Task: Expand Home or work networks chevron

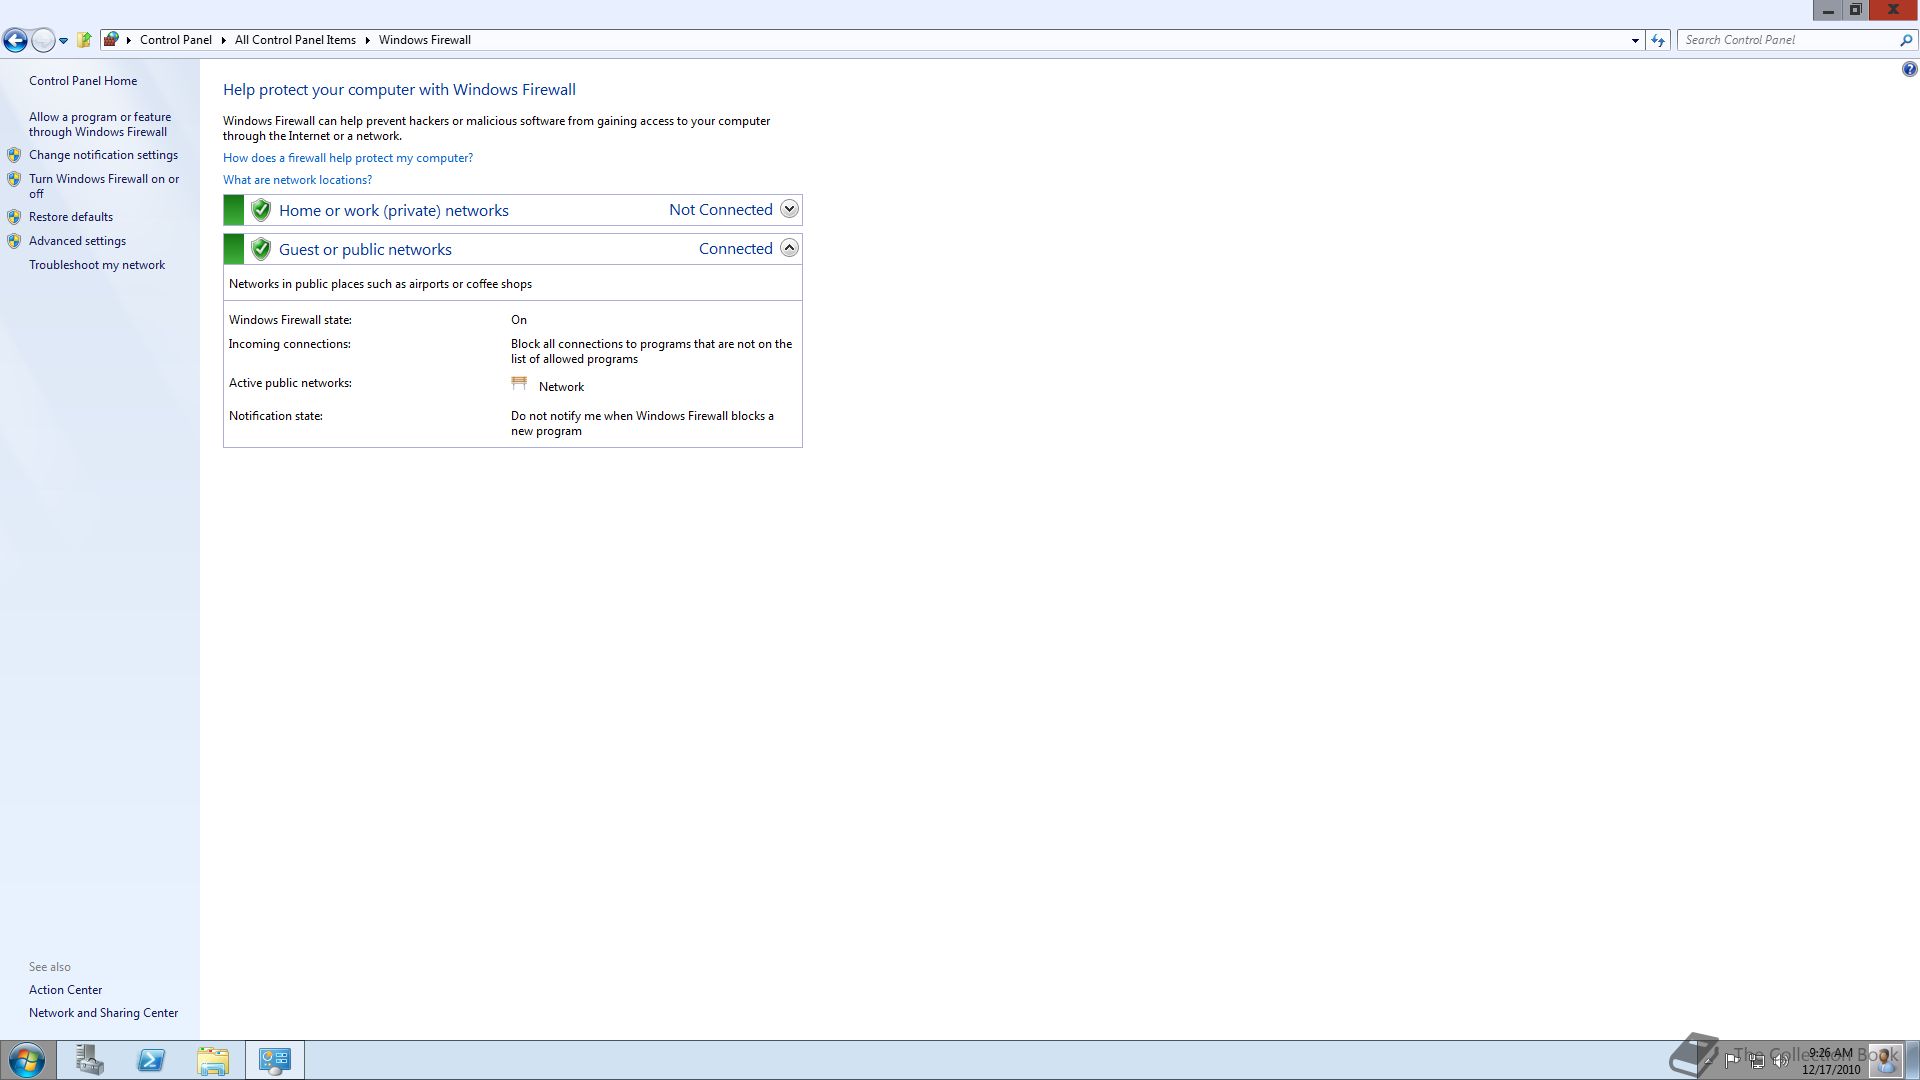Action: 789,209
